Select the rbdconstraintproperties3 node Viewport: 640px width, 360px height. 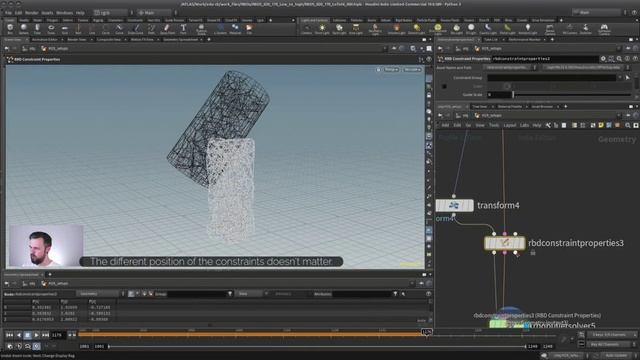(504, 243)
